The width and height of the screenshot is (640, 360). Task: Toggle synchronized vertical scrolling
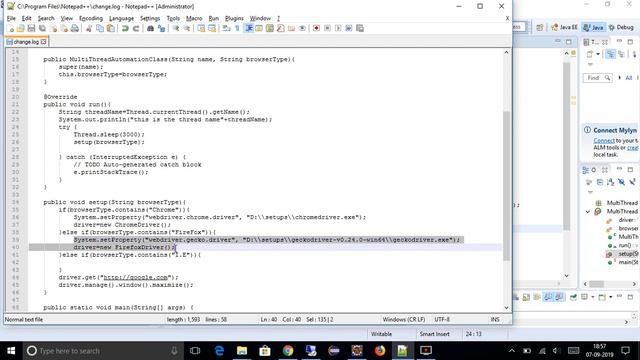pos(201,29)
